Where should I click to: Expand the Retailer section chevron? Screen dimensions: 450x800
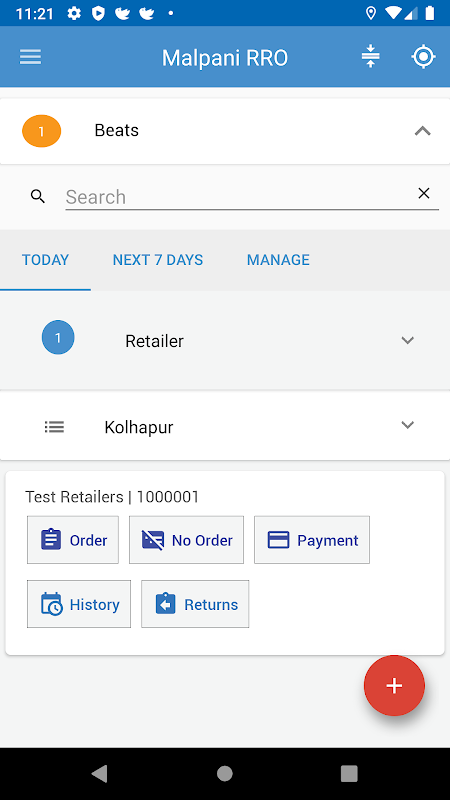[x=407, y=340]
